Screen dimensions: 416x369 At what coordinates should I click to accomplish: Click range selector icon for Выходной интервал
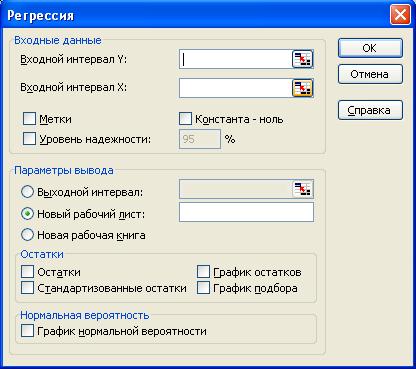coord(303,189)
